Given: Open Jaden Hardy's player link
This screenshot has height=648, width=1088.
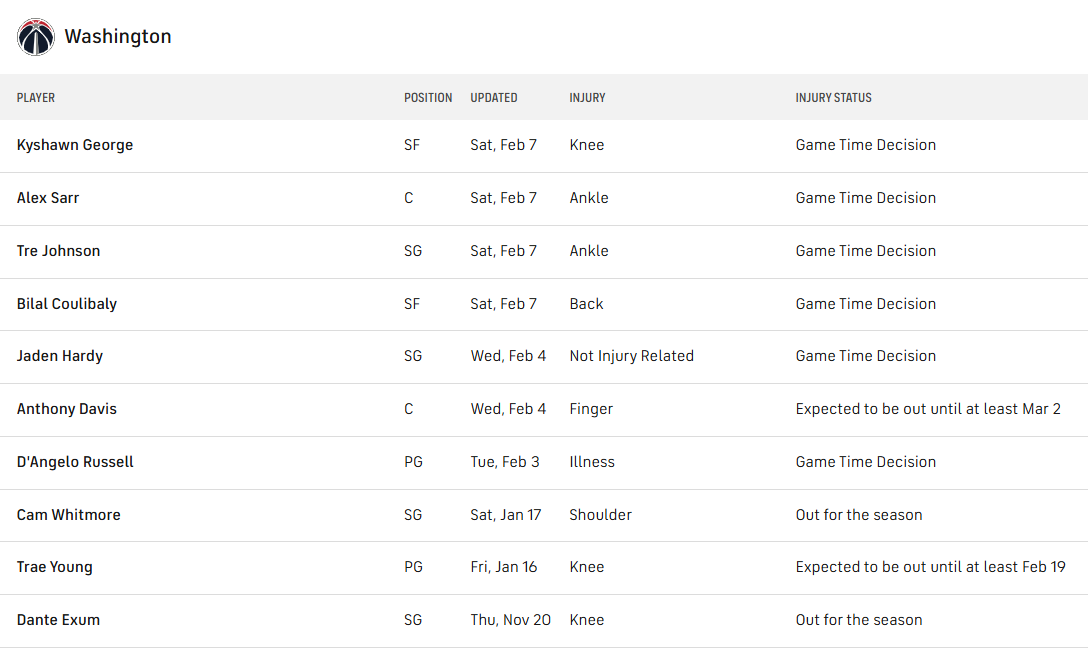Looking at the screenshot, I should click(x=60, y=356).
